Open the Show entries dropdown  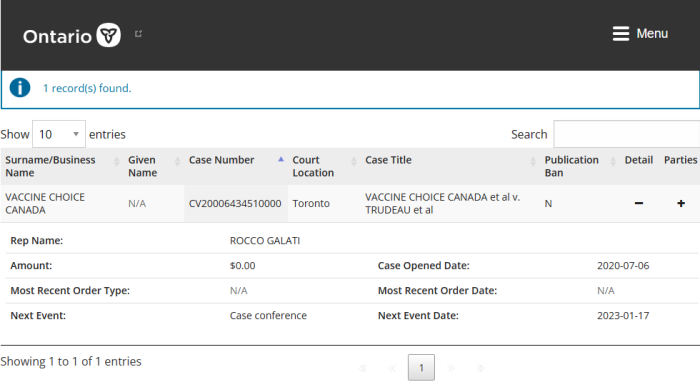59,134
